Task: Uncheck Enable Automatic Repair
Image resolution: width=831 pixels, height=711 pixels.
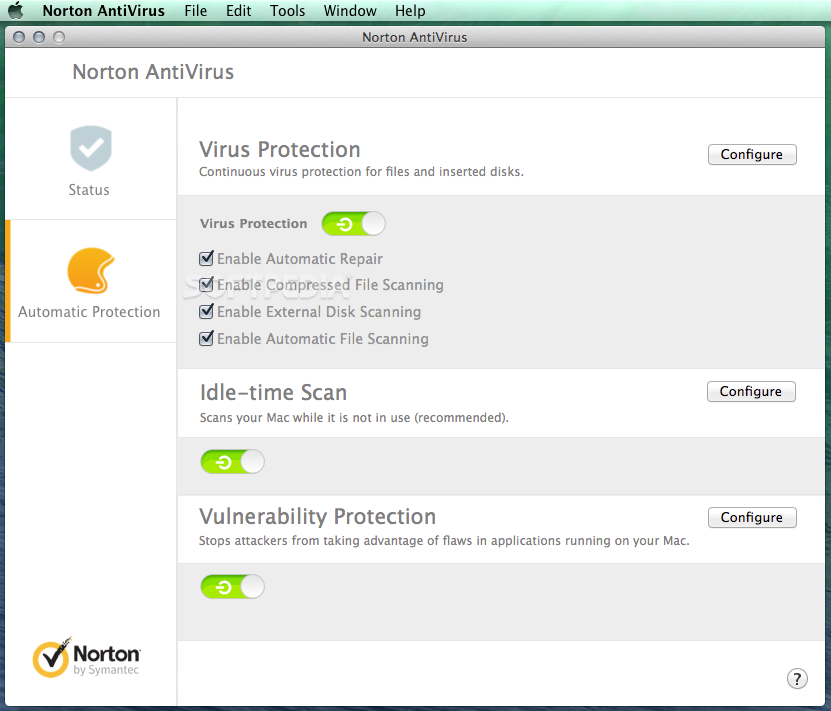Action: (207, 258)
